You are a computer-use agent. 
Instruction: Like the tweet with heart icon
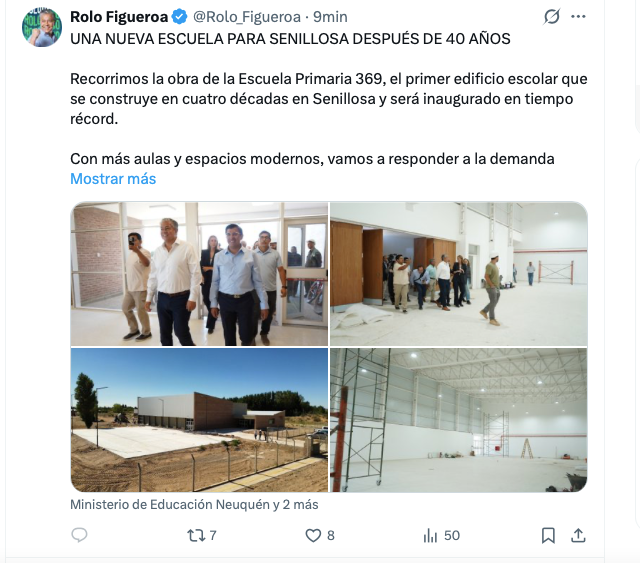(x=313, y=535)
